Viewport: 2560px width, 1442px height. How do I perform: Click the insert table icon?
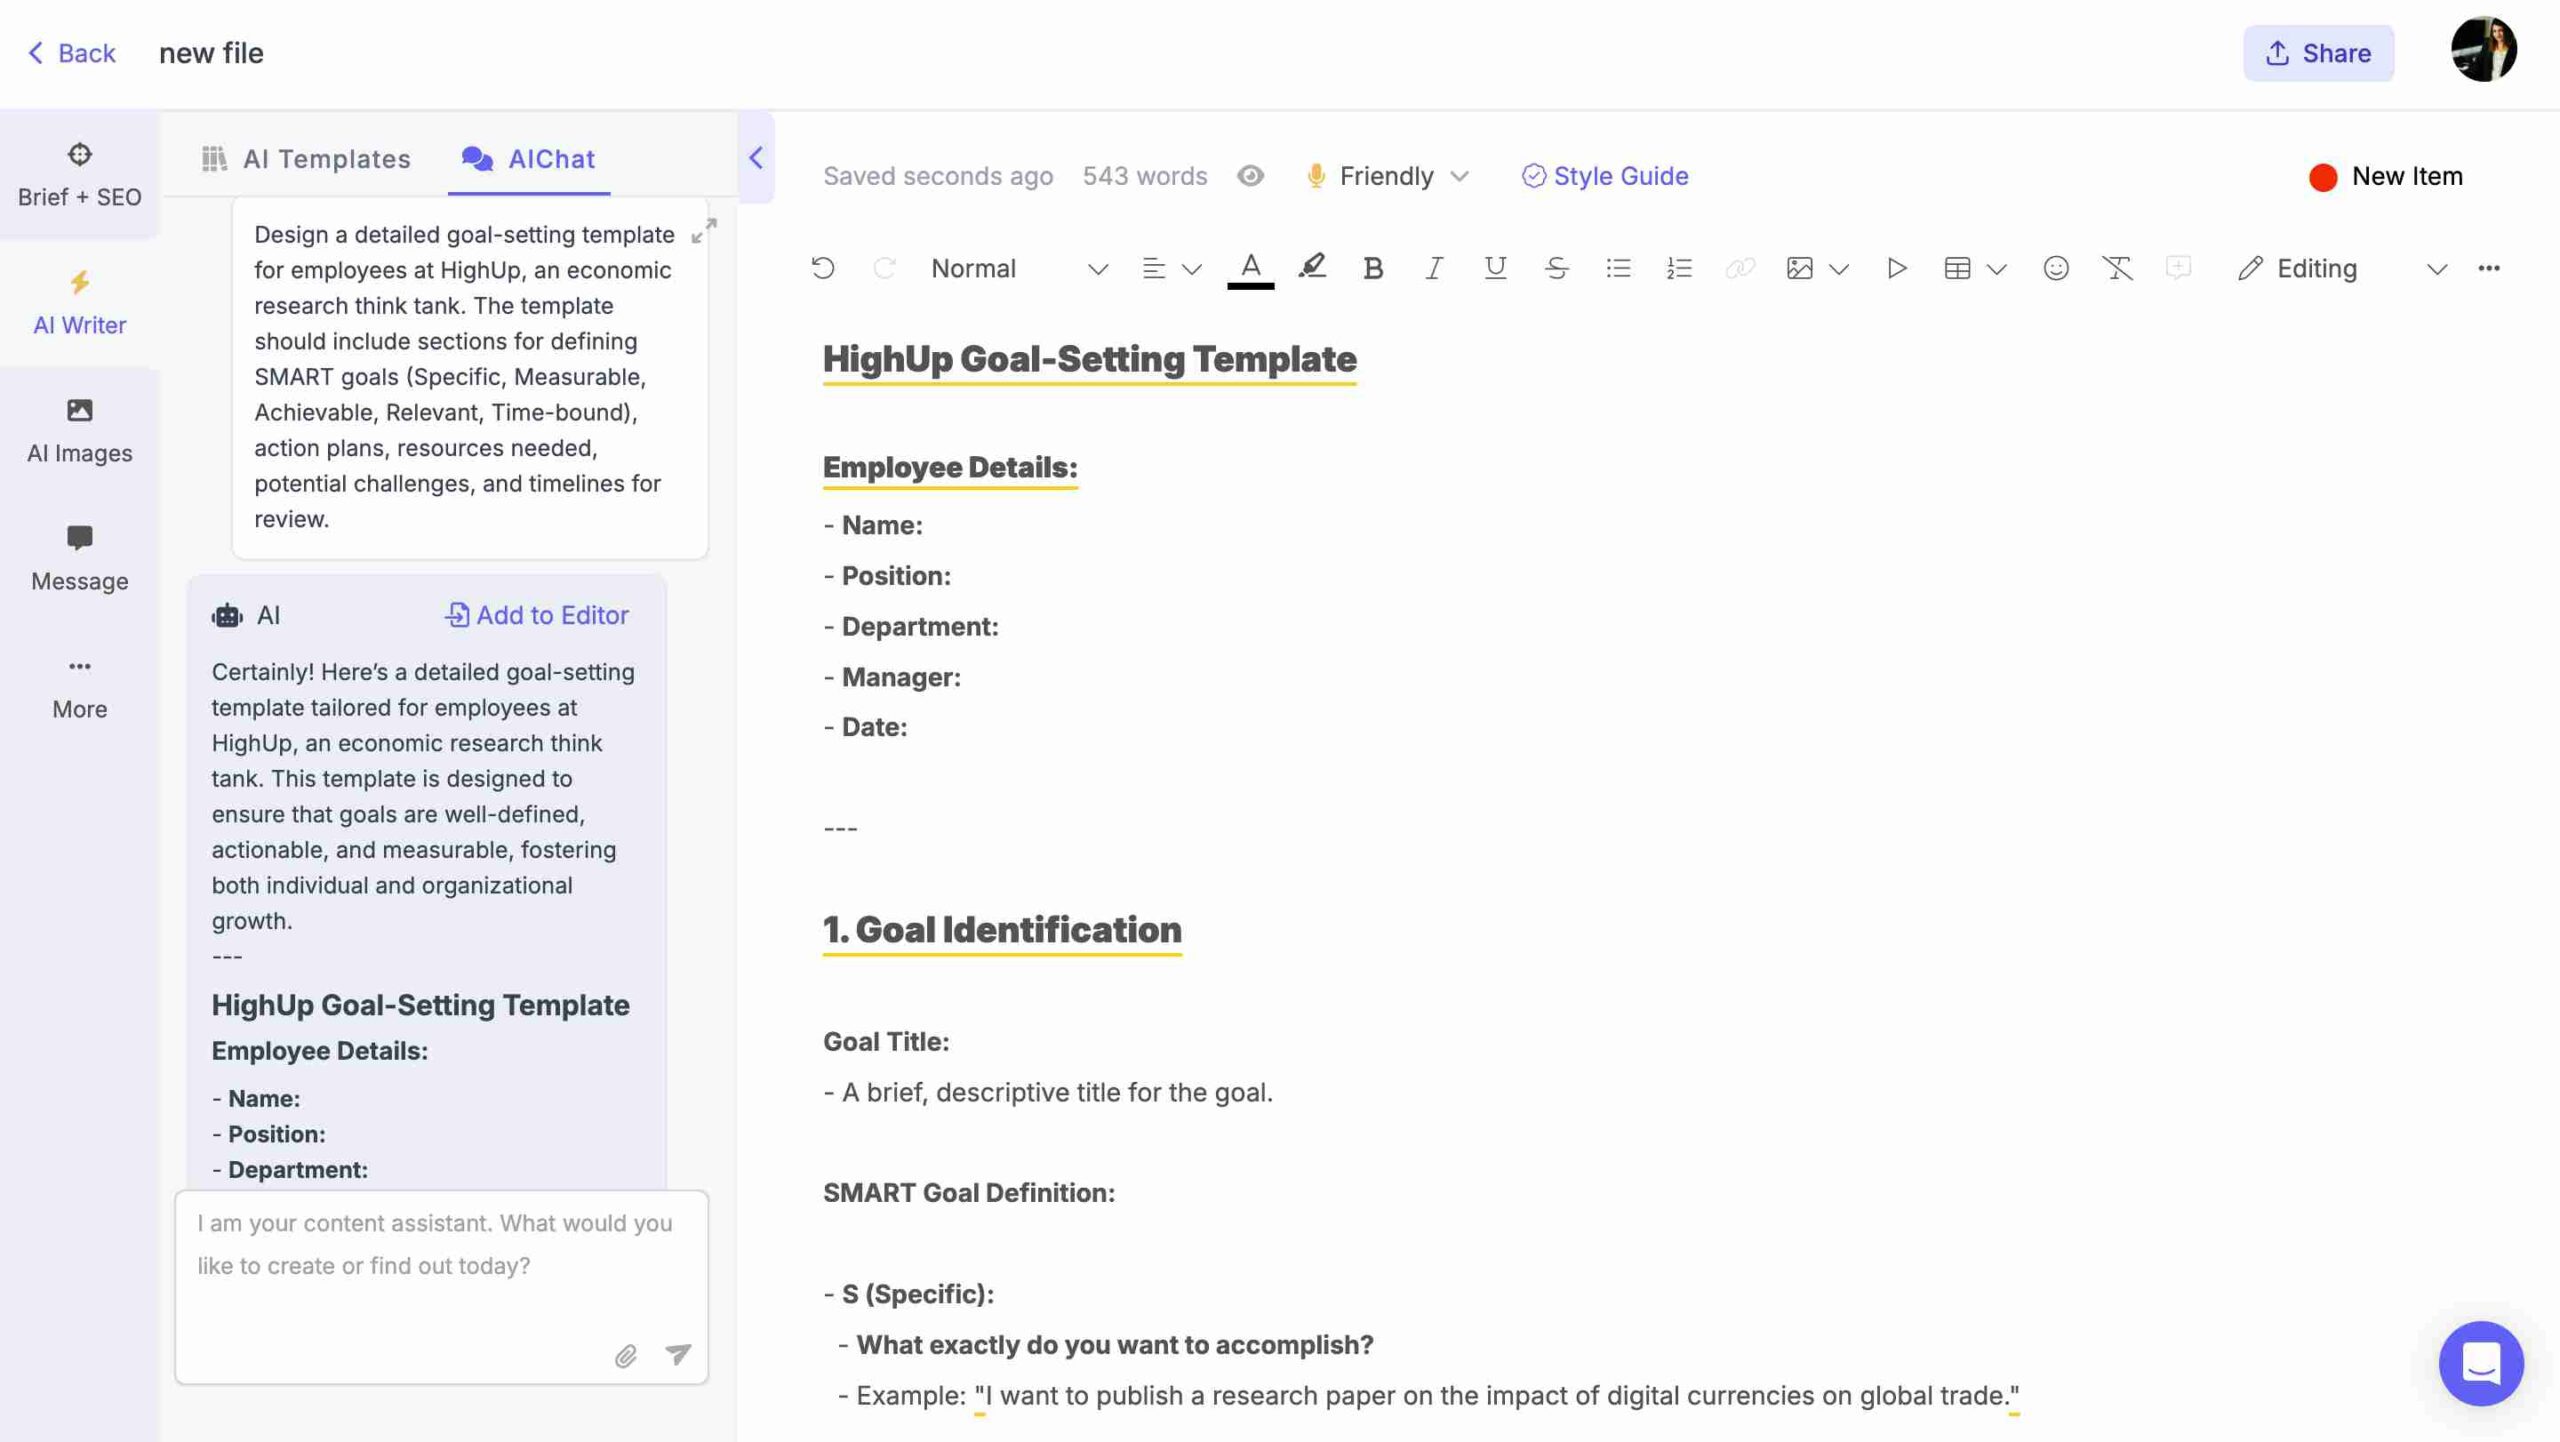point(1957,268)
